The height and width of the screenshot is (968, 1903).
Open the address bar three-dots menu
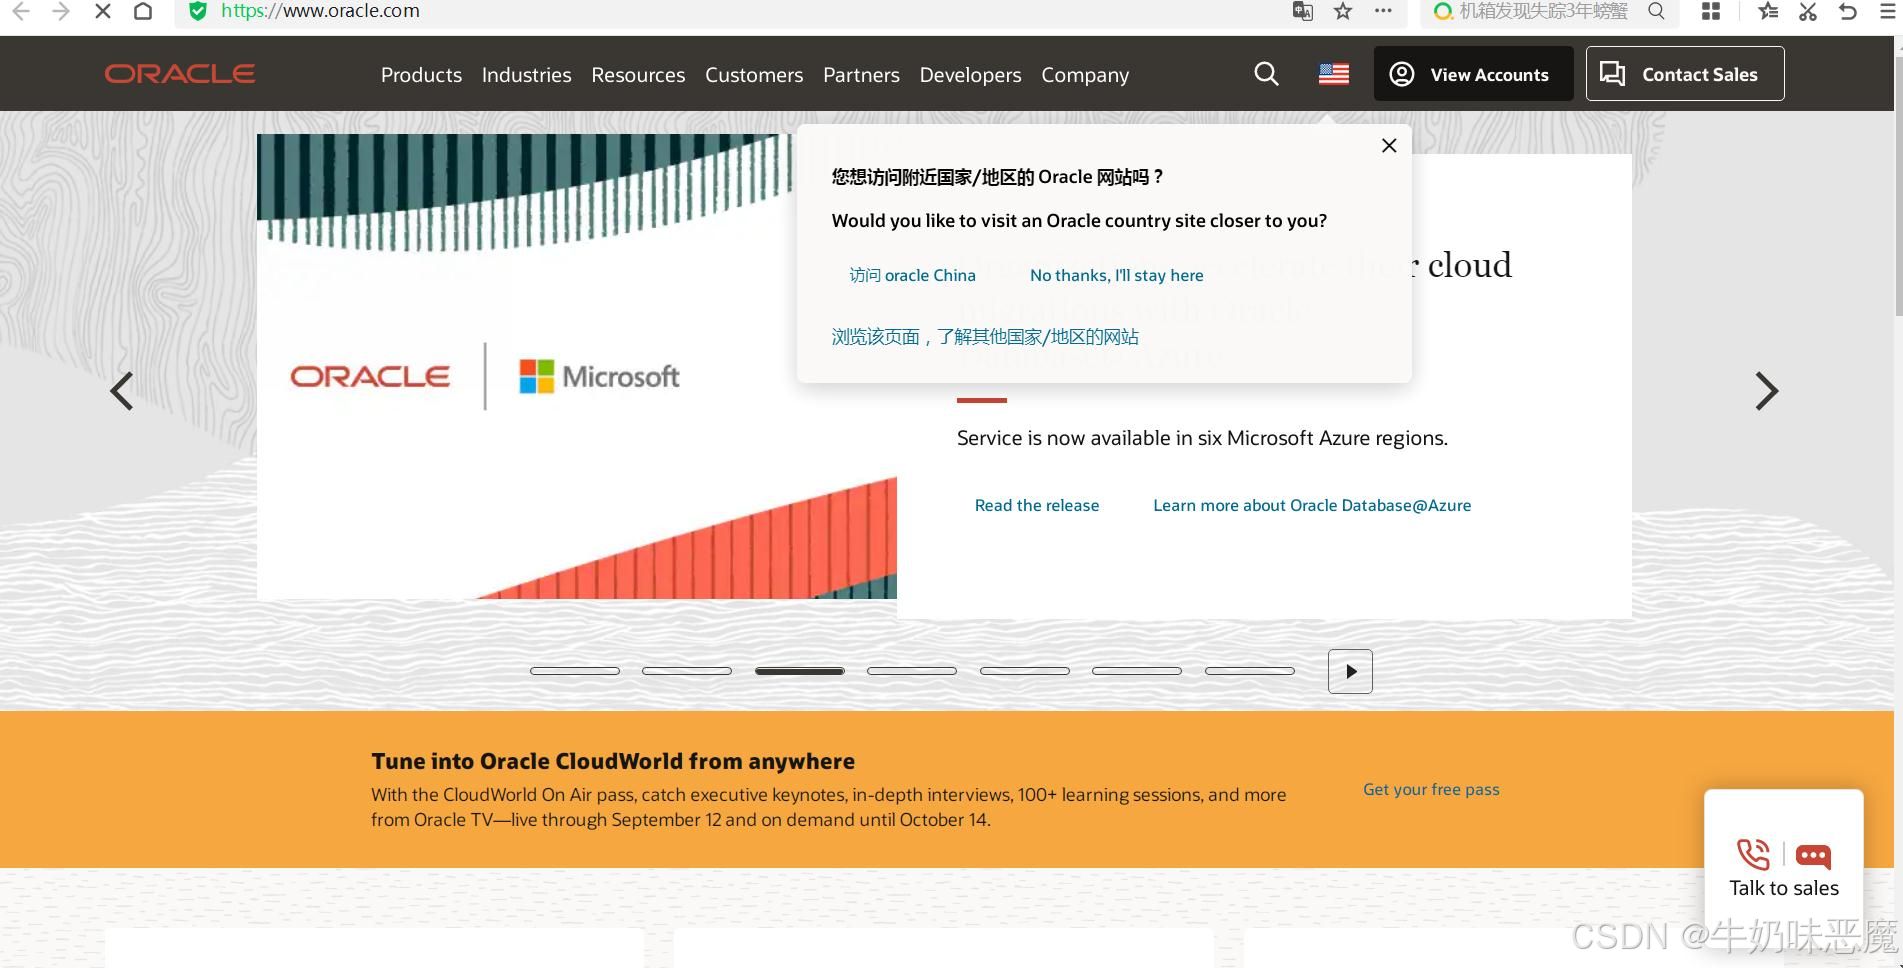(x=1383, y=11)
